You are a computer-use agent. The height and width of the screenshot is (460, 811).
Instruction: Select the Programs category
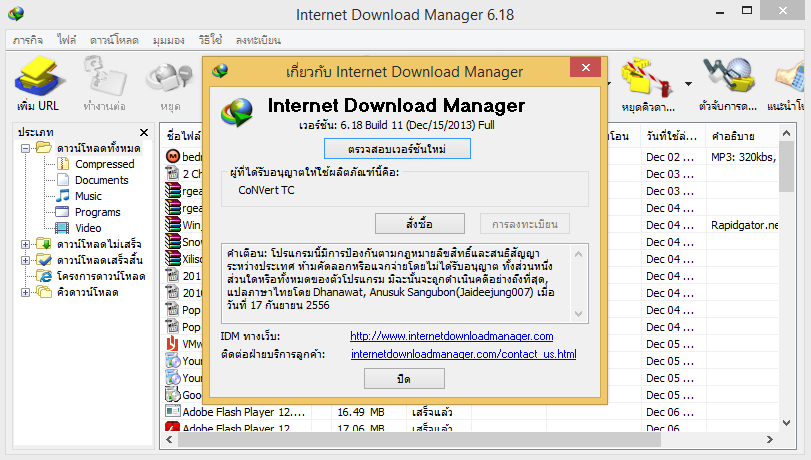click(97, 212)
